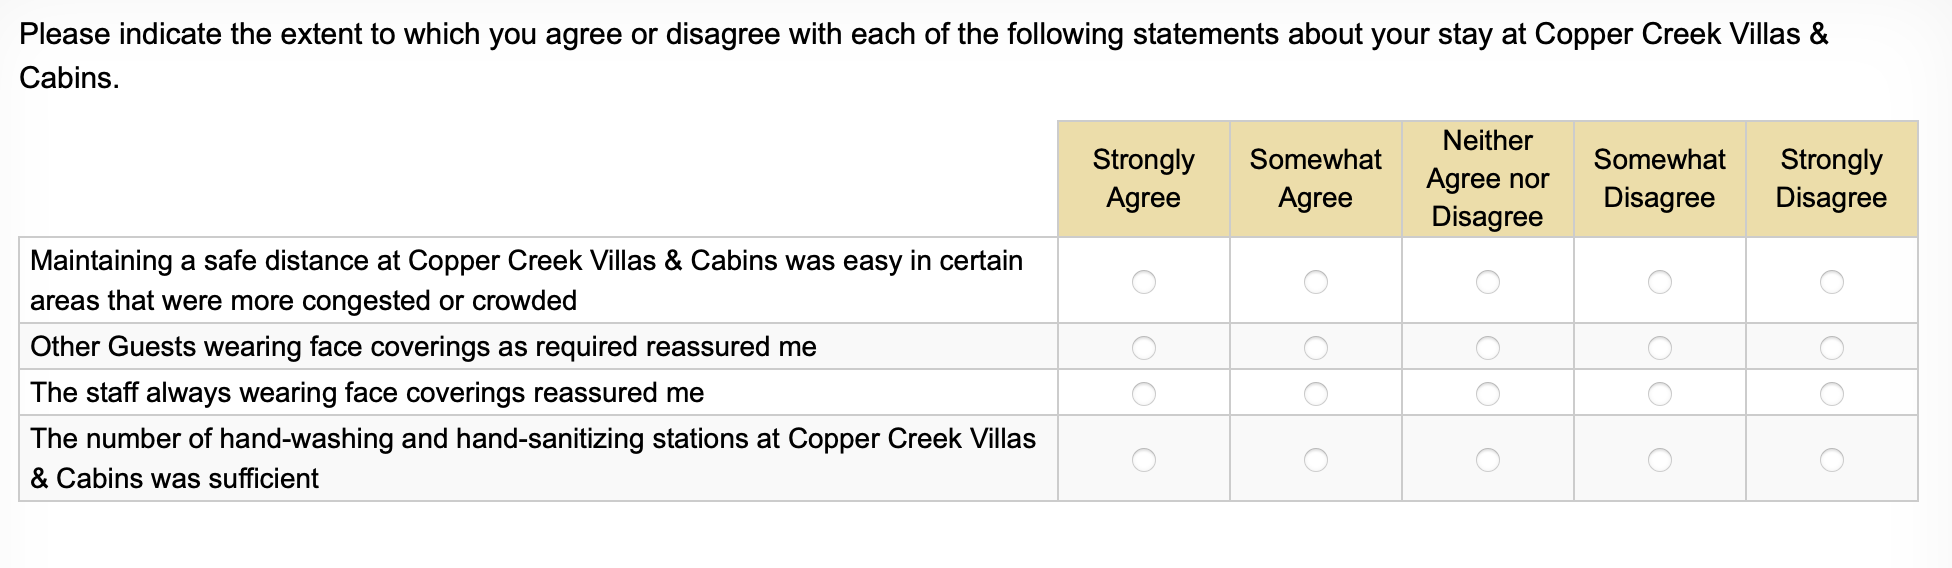
Task: Select Somewhat Disagree for hand-sanitizing stations statement
Action: (1660, 460)
